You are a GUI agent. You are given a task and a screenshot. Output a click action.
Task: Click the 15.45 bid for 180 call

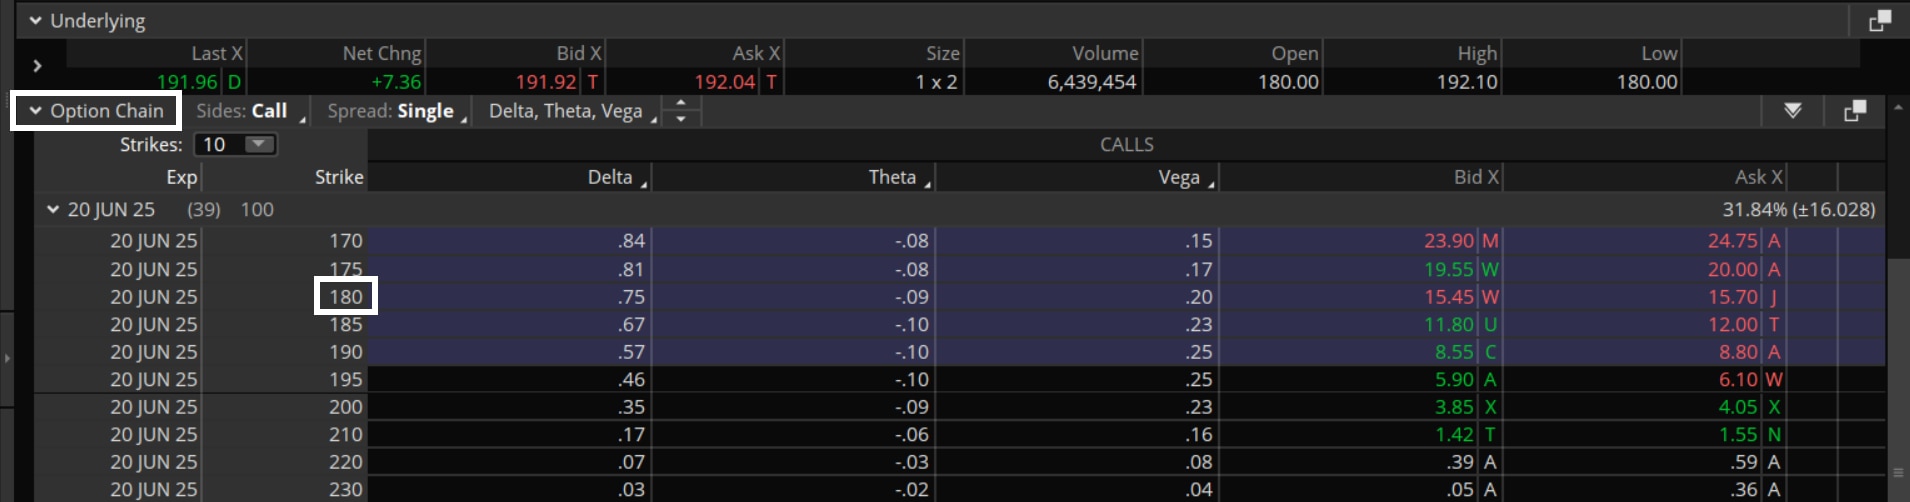pyautogui.click(x=1449, y=297)
